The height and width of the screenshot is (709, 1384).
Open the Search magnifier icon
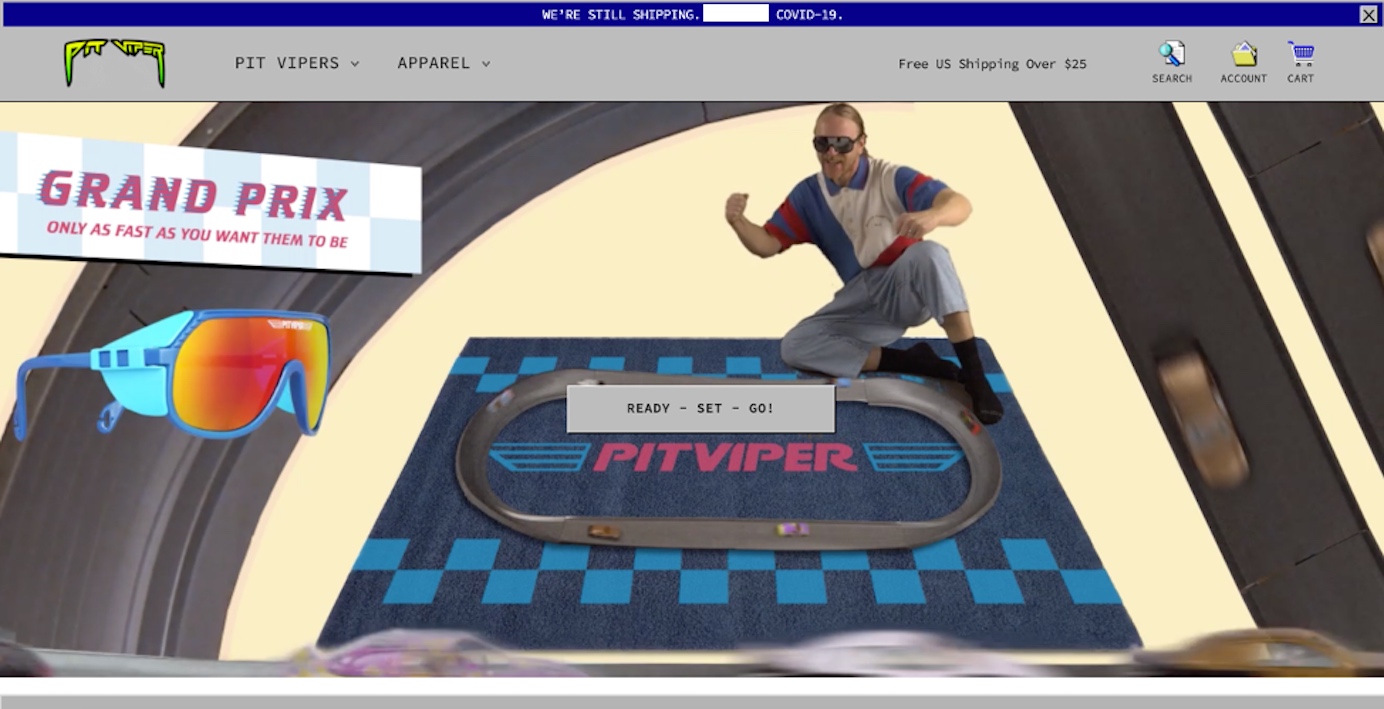(x=1172, y=54)
